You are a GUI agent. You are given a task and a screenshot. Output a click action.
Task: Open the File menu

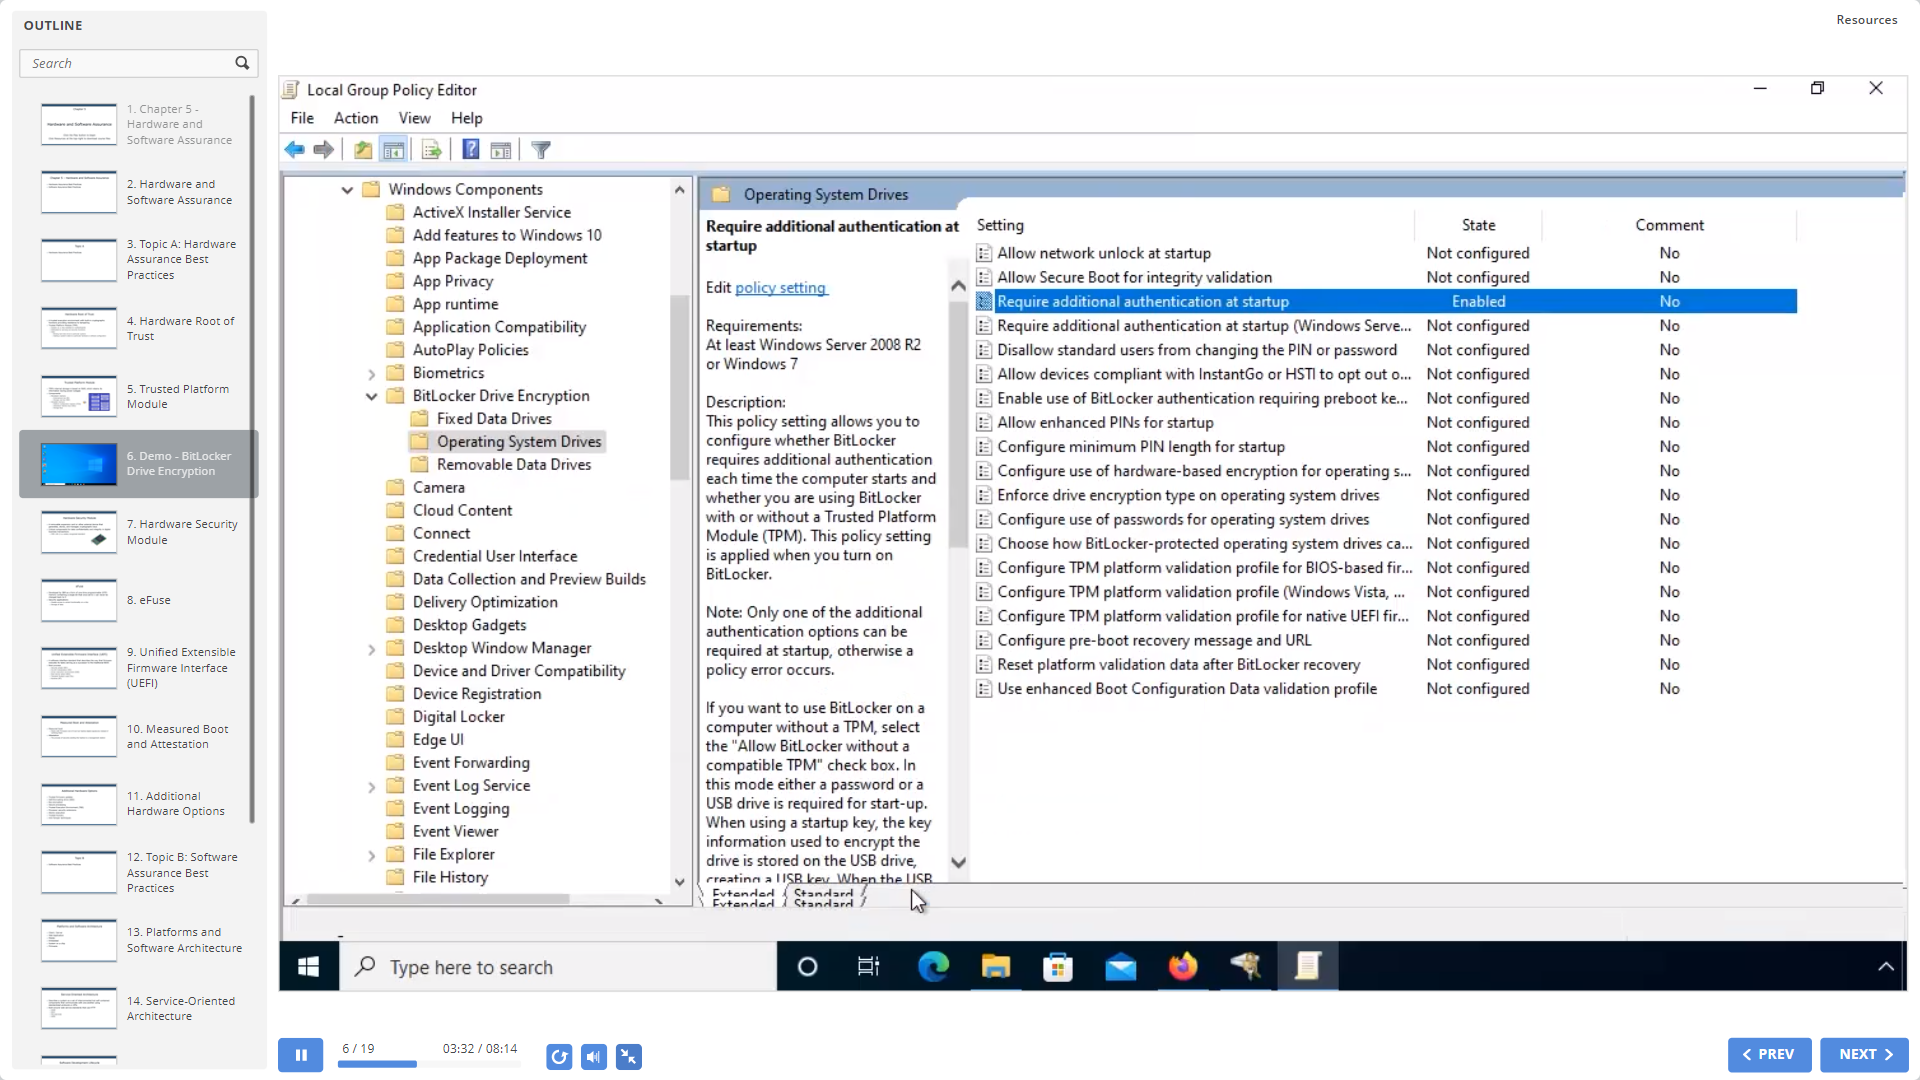pyautogui.click(x=302, y=118)
